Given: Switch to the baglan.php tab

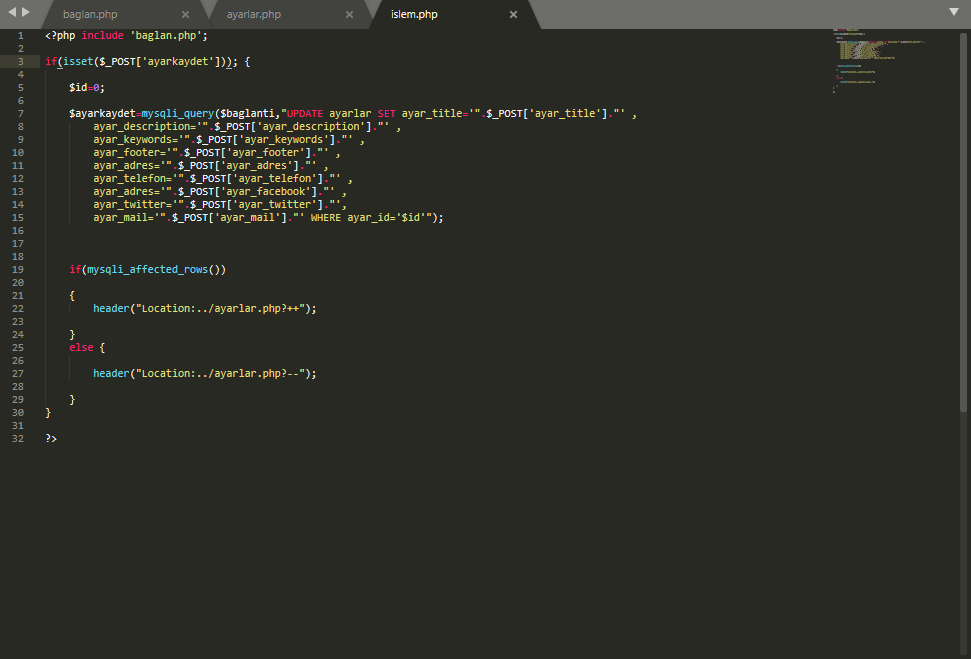Looking at the screenshot, I should point(90,14).
